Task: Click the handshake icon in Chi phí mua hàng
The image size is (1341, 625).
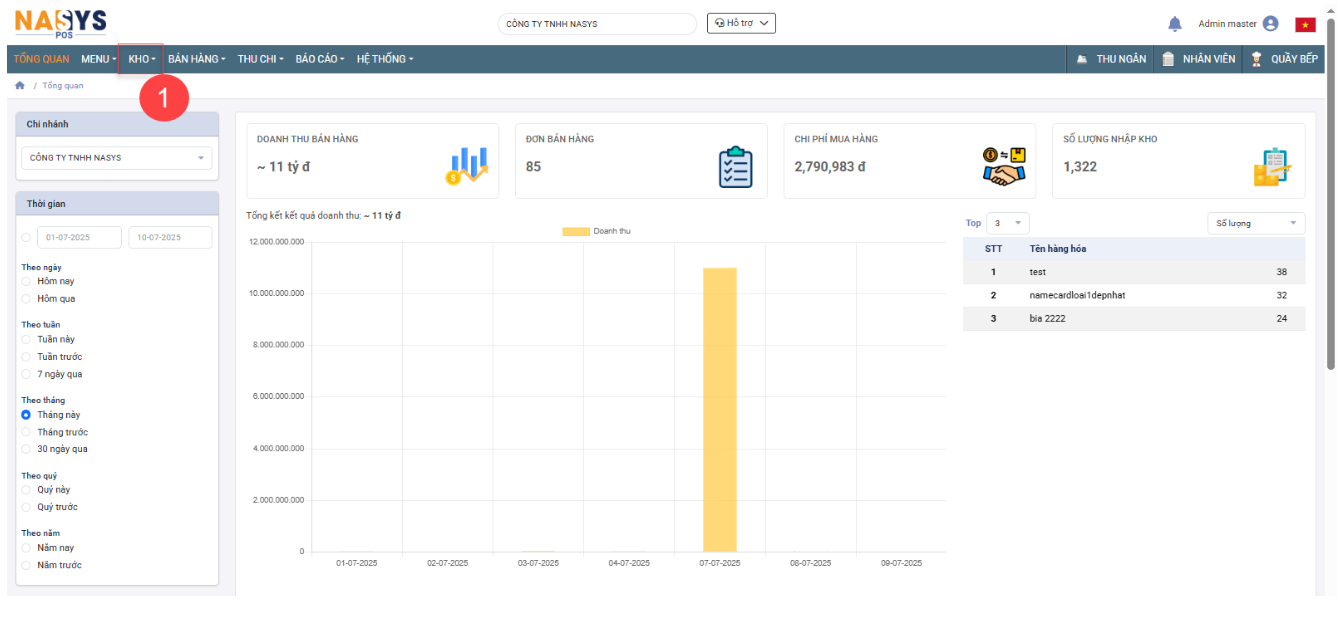Action: click(1004, 166)
